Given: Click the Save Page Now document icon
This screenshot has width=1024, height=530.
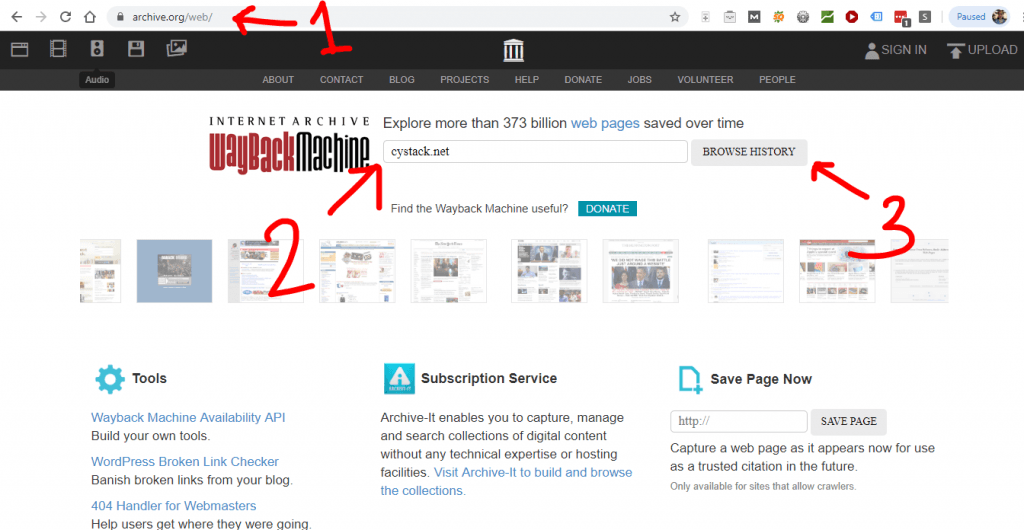Looking at the screenshot, I should click(x=690, y=379).
